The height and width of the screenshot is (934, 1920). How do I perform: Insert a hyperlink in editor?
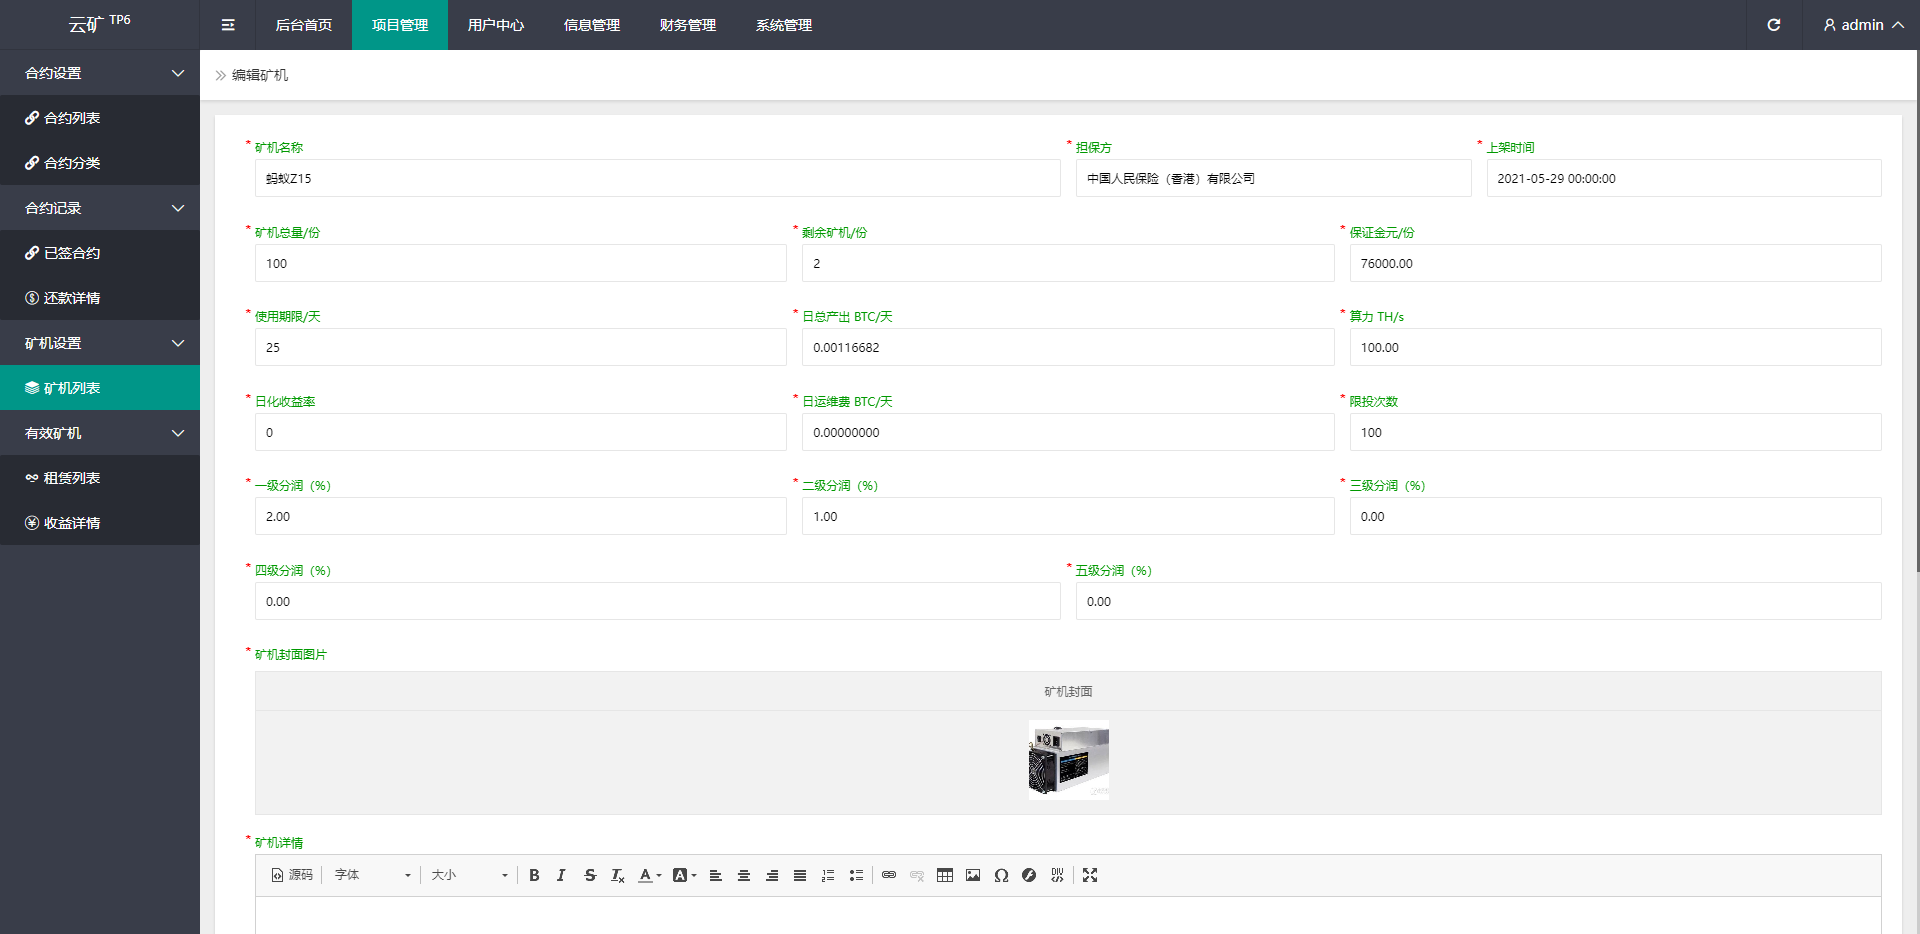coord(889,875)
